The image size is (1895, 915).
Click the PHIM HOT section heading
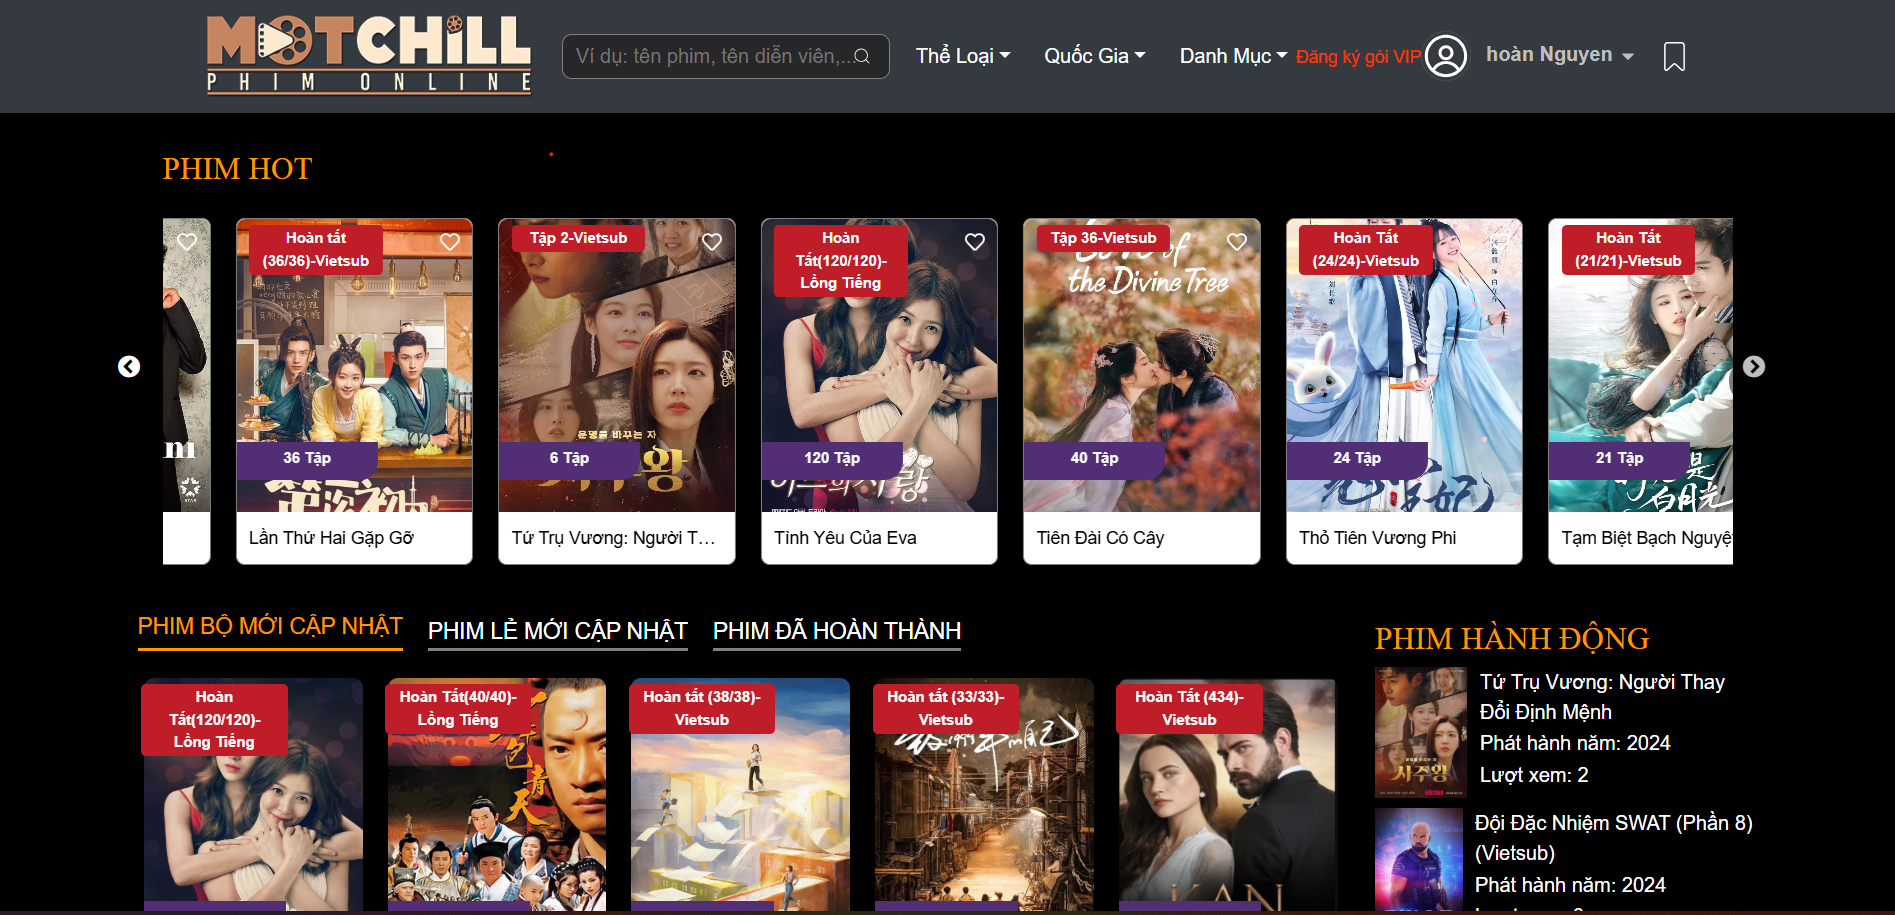[237, 169]
